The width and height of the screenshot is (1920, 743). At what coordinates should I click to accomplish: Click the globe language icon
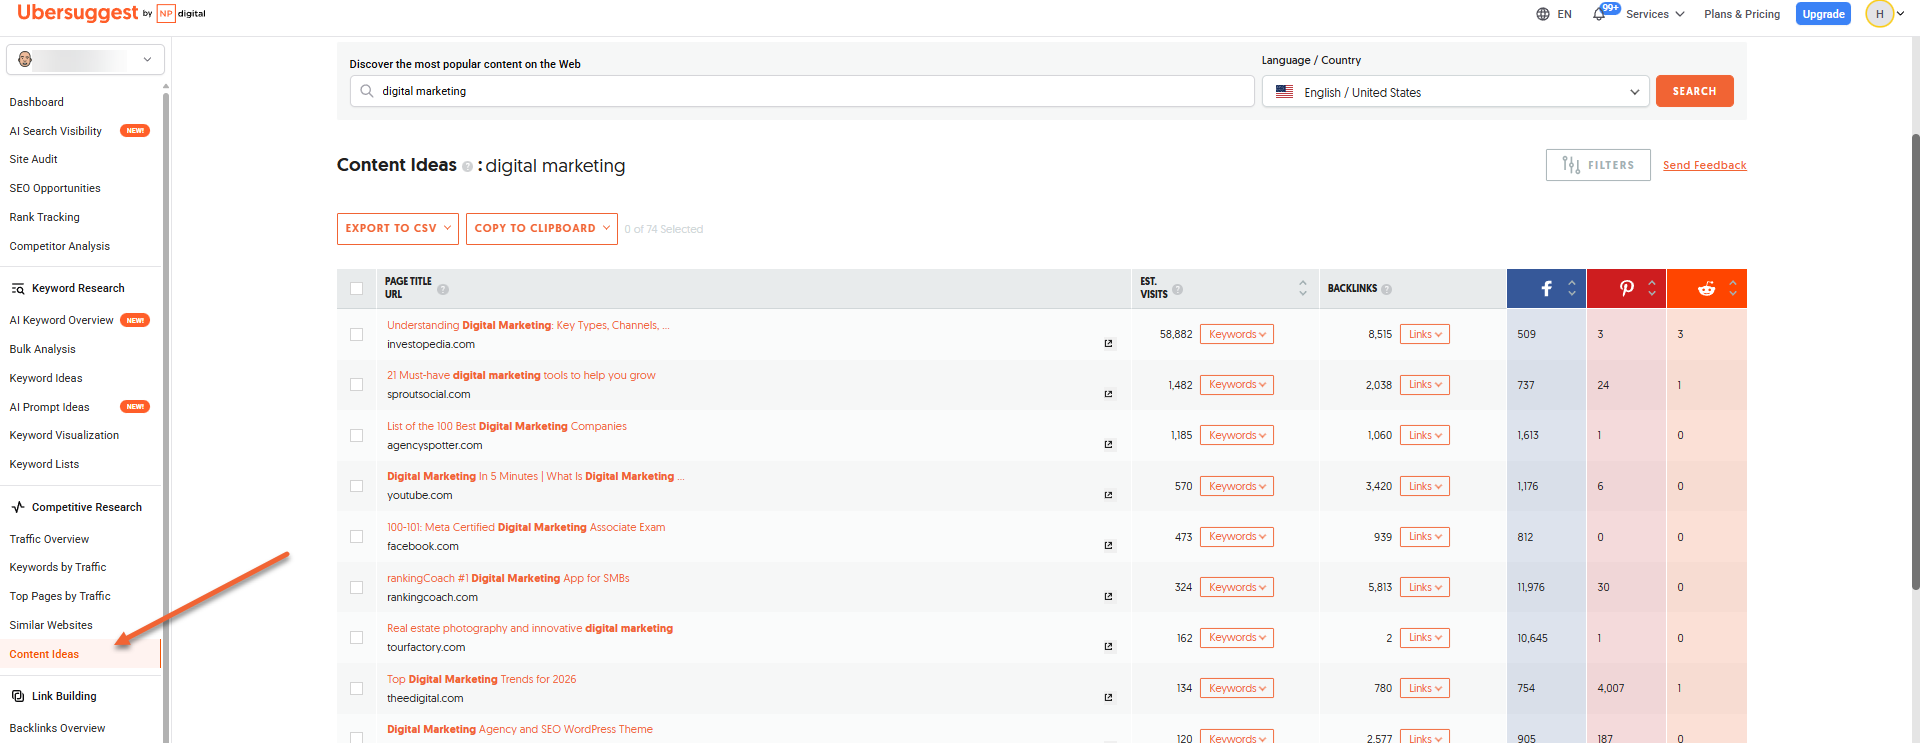[x=1543, y=14]
